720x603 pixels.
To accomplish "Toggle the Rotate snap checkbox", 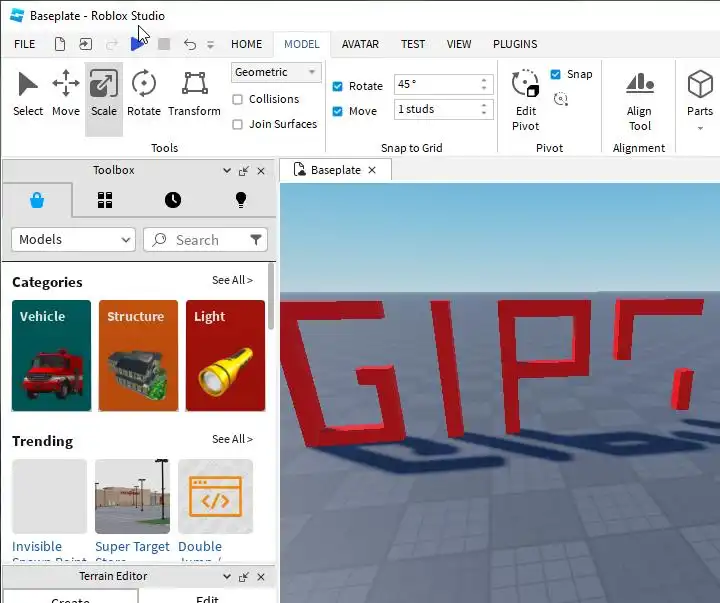I will tap(338, 86).
